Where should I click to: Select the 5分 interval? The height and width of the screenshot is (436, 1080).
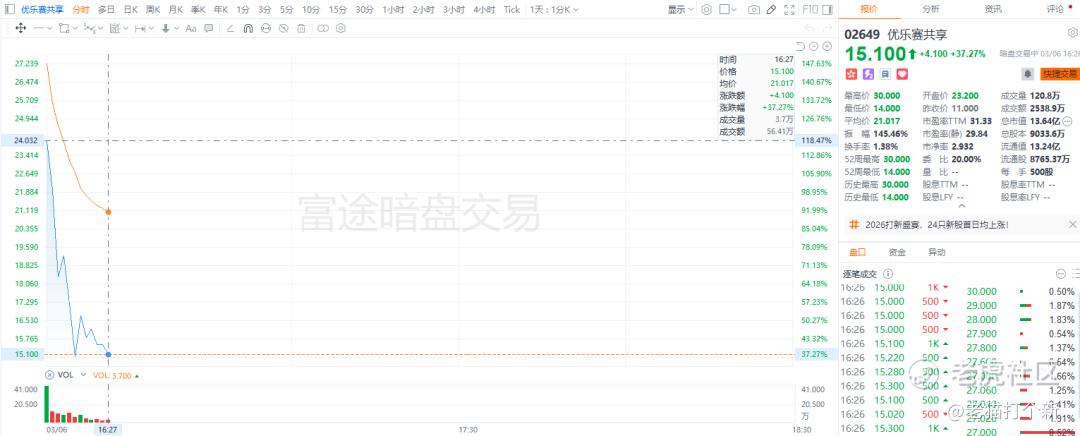[x=287, y=10]
